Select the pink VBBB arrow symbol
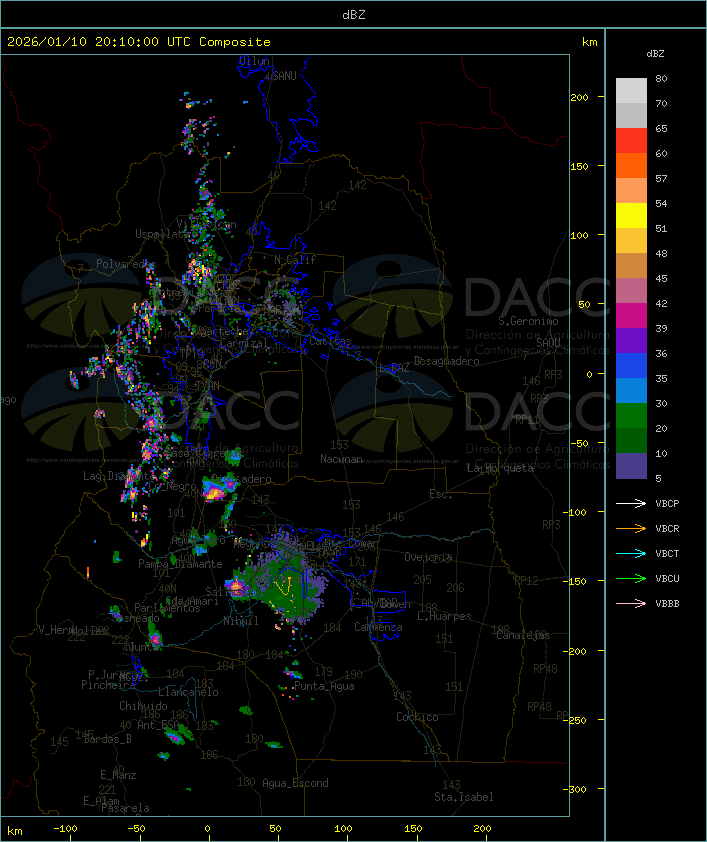Screen dimensions: 707x842 [x=631, y=604]
